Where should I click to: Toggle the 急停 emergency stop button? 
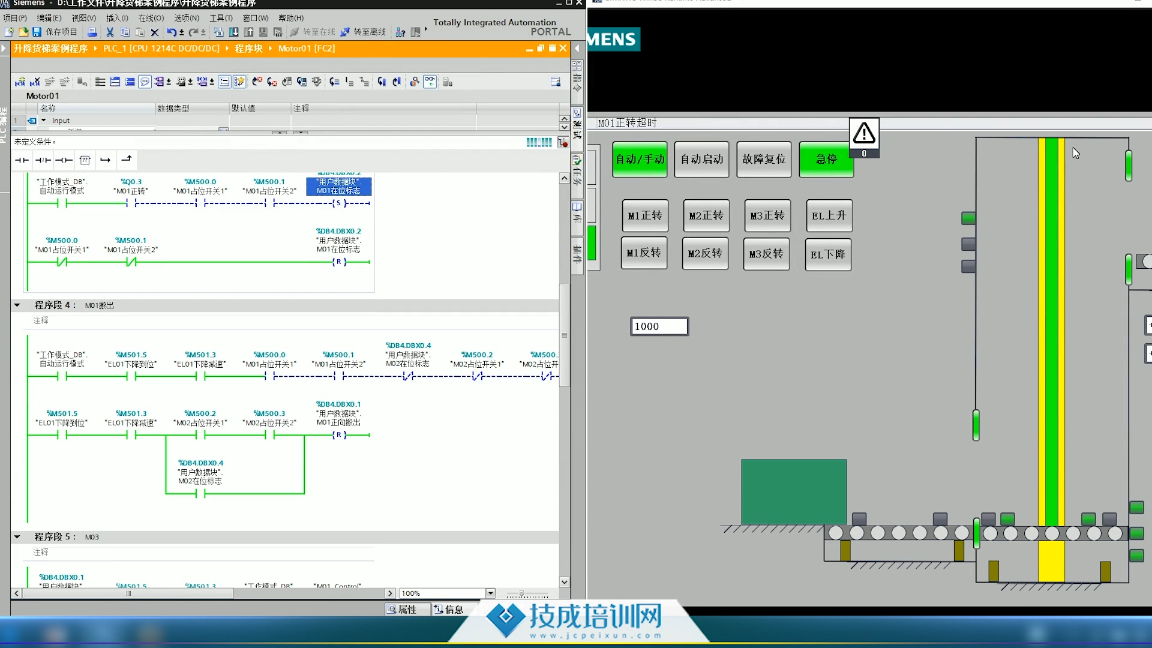pos(826,159)
